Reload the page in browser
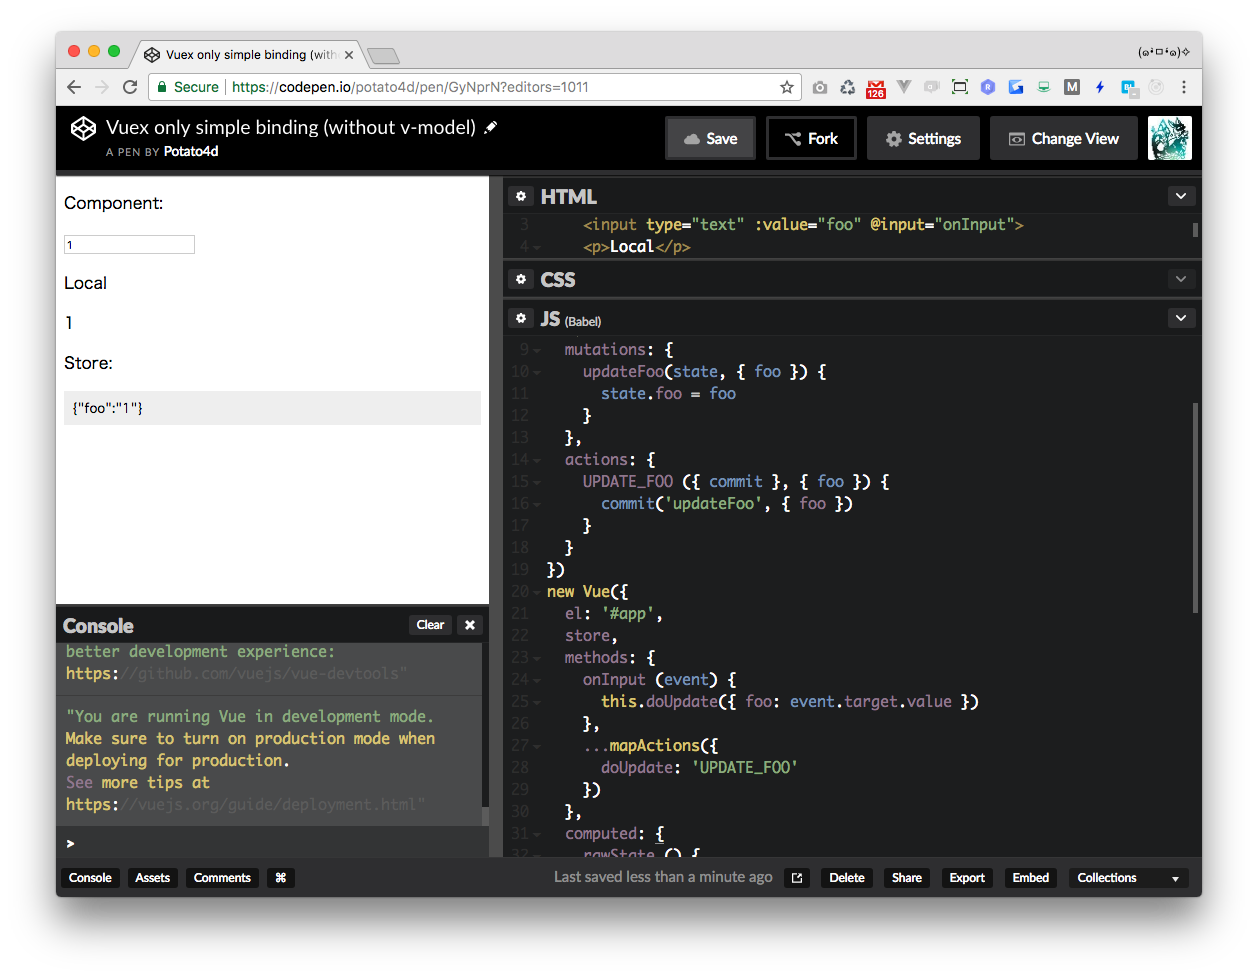 (x=130, y=87)
